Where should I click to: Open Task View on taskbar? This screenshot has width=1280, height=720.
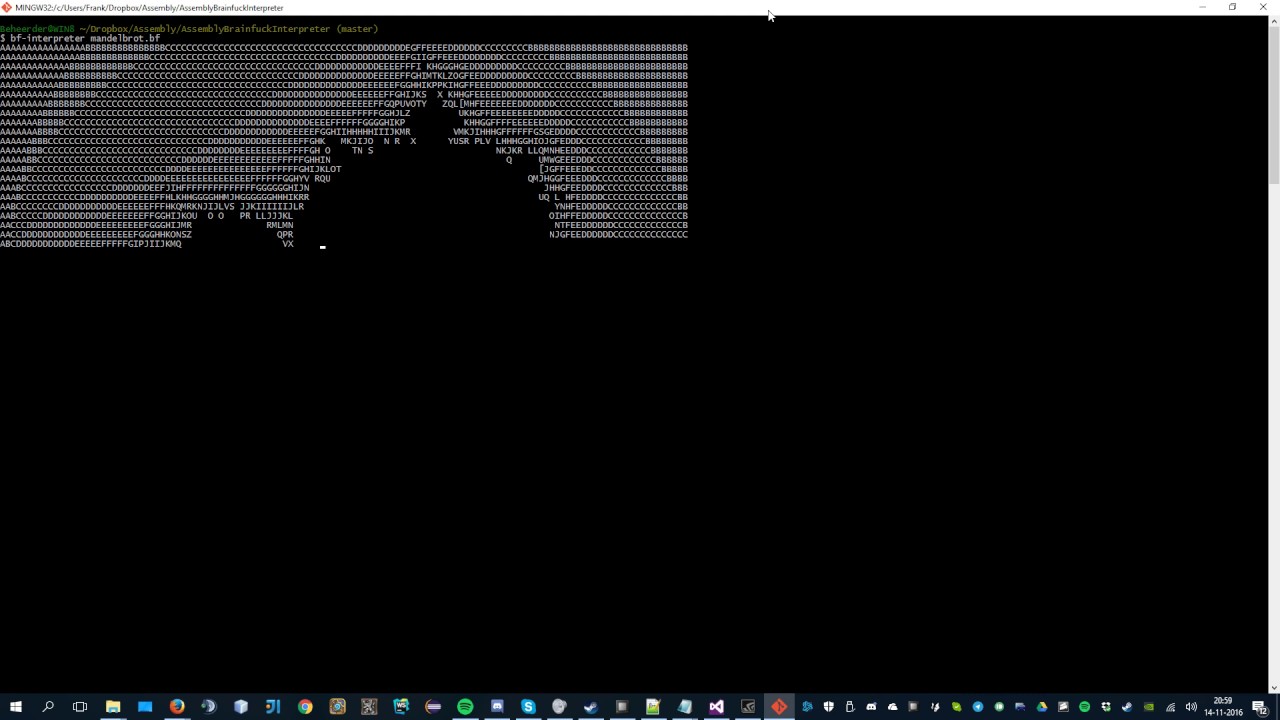[80, 707]
